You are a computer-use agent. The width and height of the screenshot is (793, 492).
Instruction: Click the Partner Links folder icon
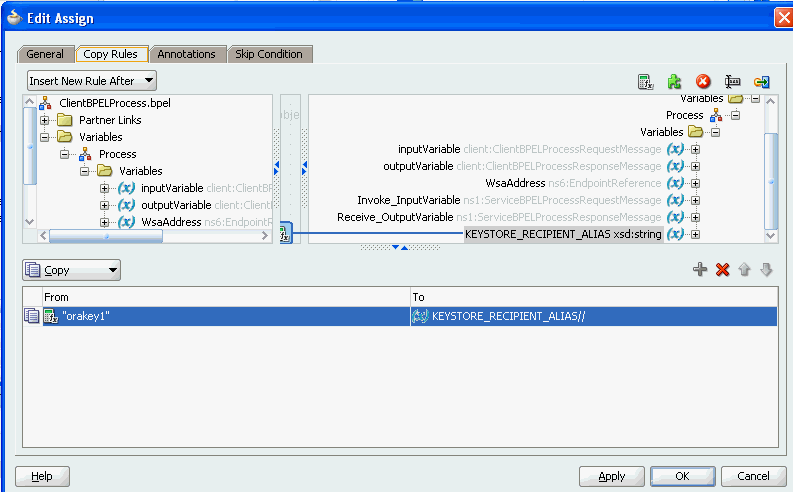point(65,120)
